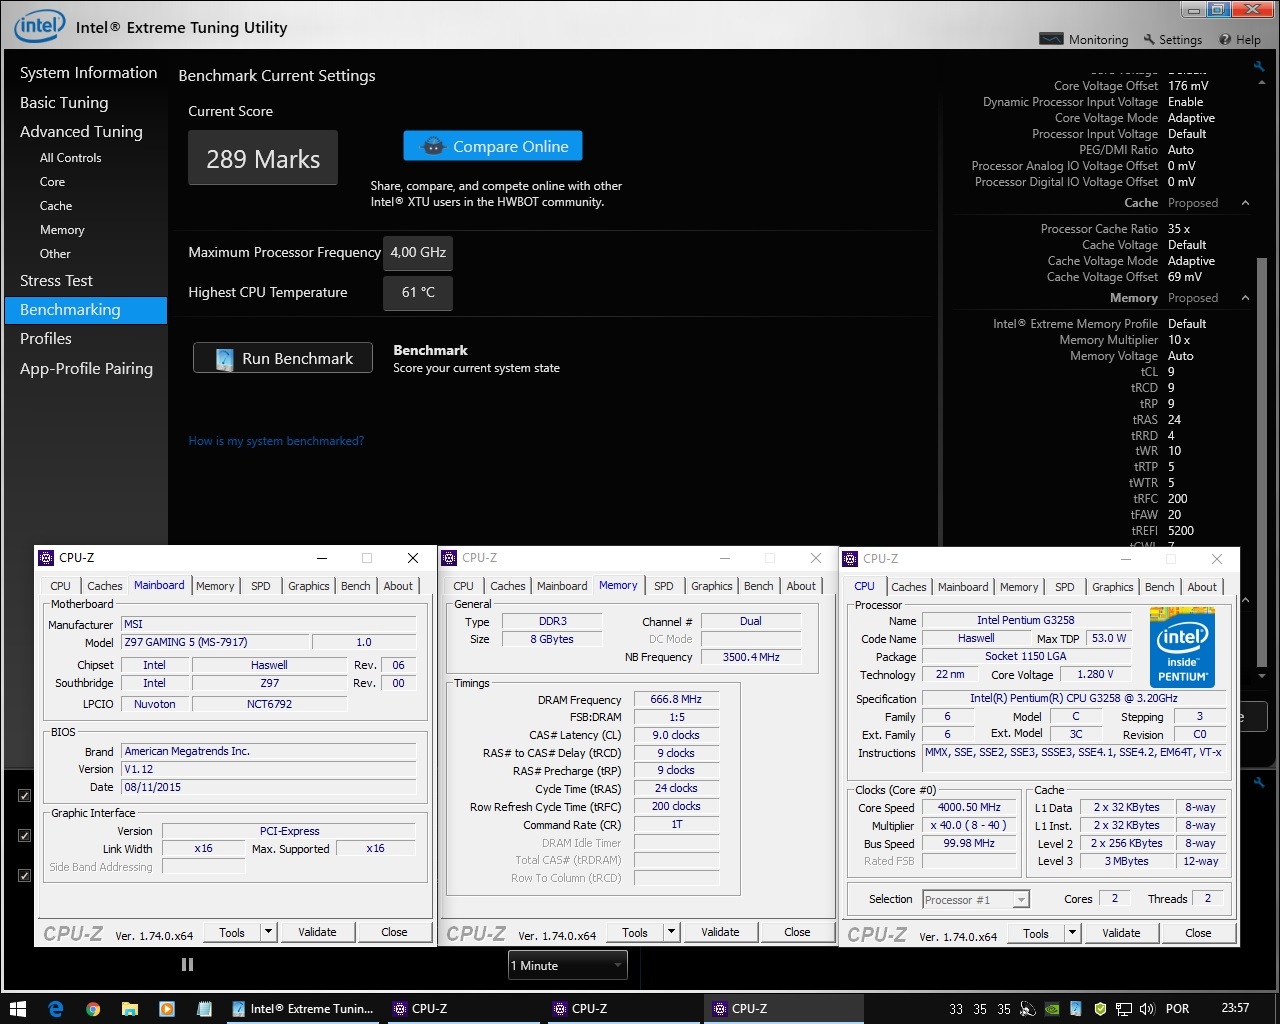Open 'How is my system benchmarked?' link

click(x=276, y=441)
